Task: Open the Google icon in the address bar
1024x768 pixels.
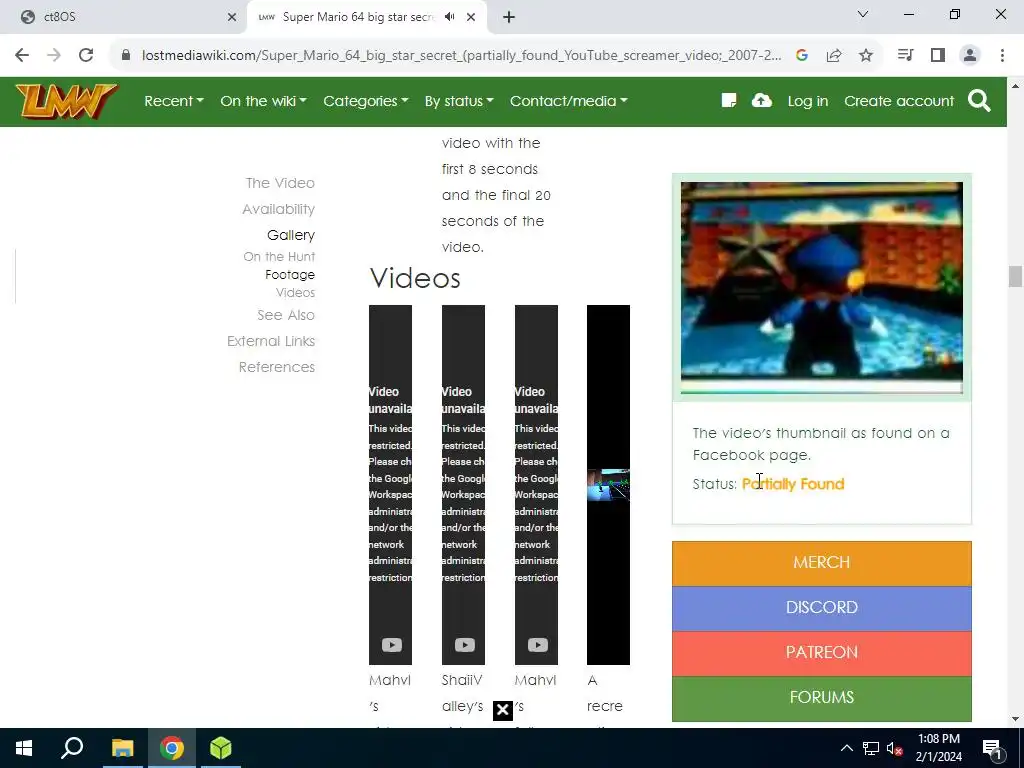Action: (x=802, y=56)
